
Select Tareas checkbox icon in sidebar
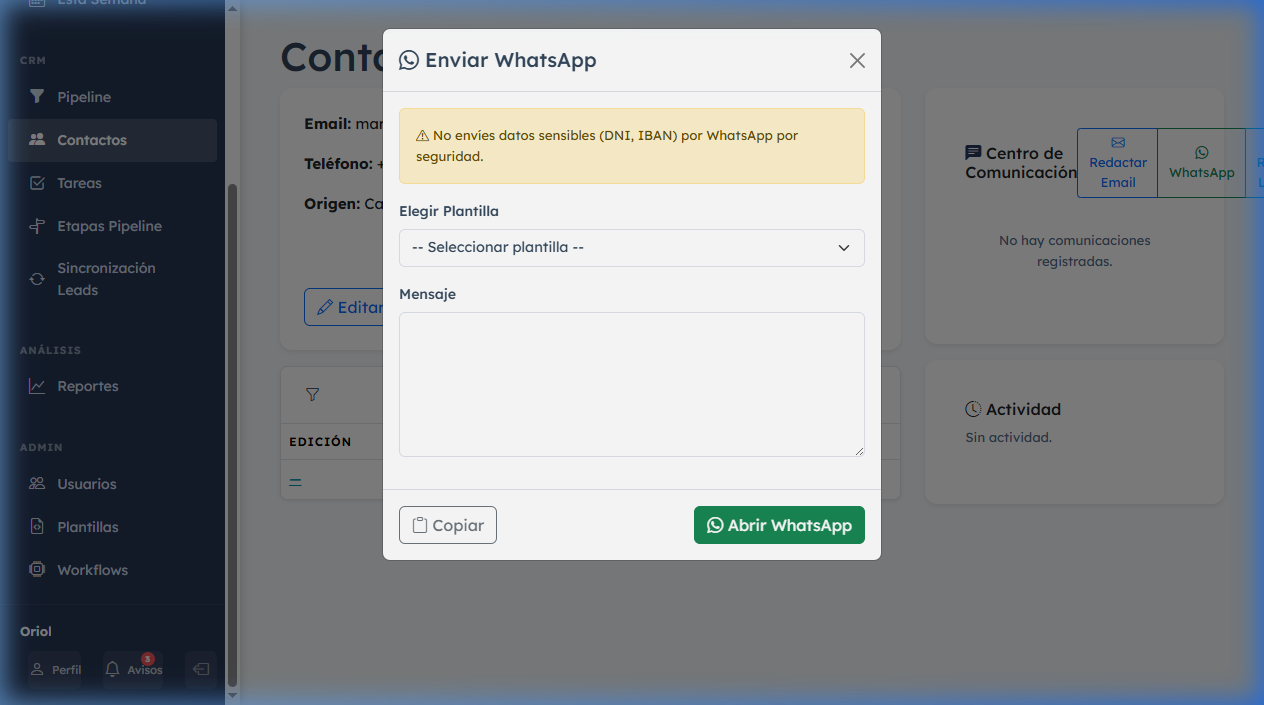coord(37,183)
